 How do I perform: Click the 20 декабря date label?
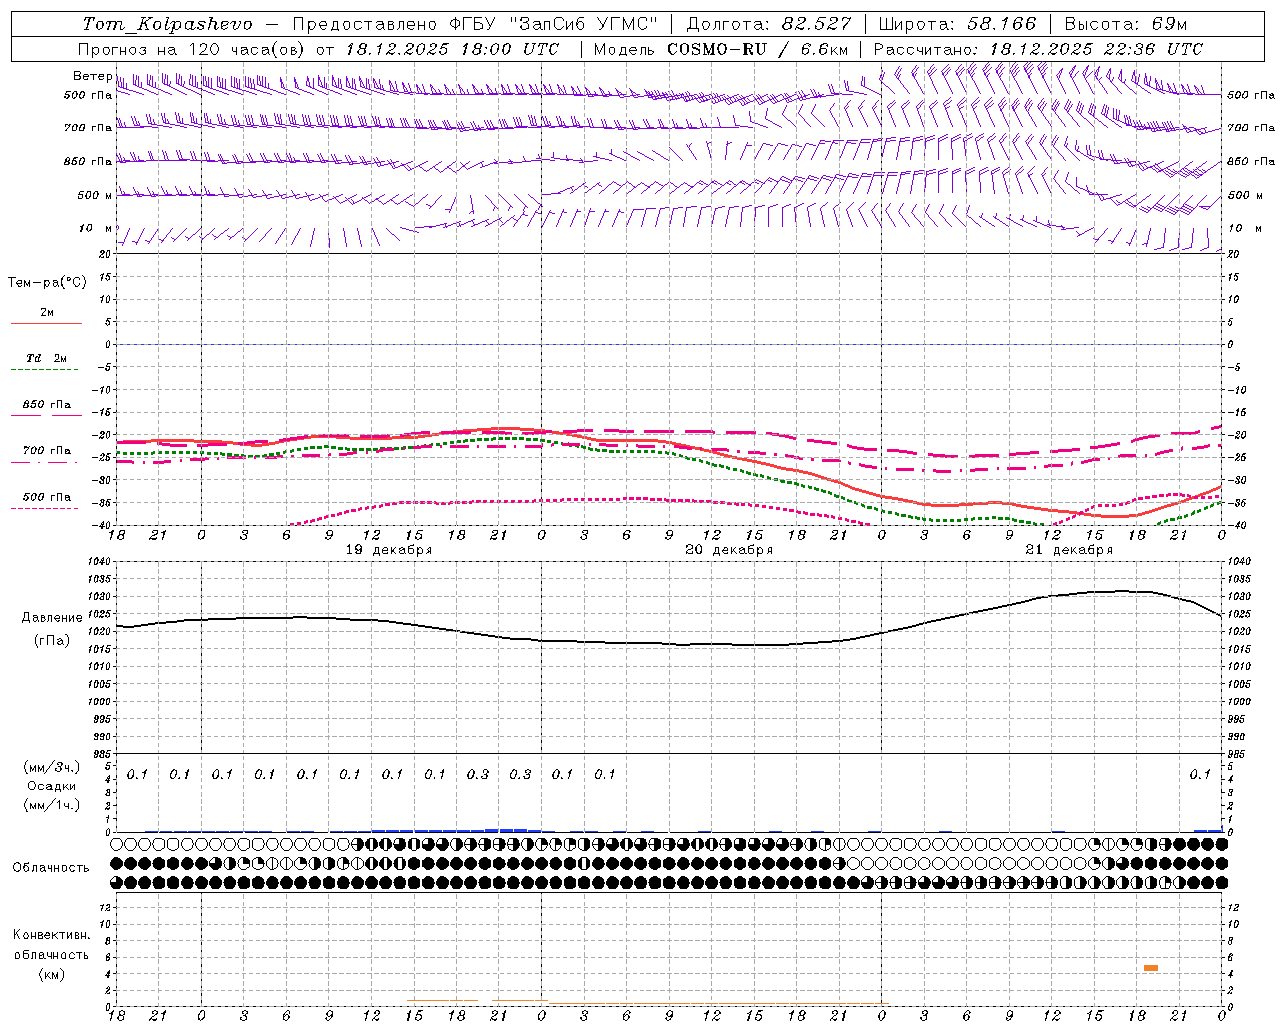pos(729,550)
